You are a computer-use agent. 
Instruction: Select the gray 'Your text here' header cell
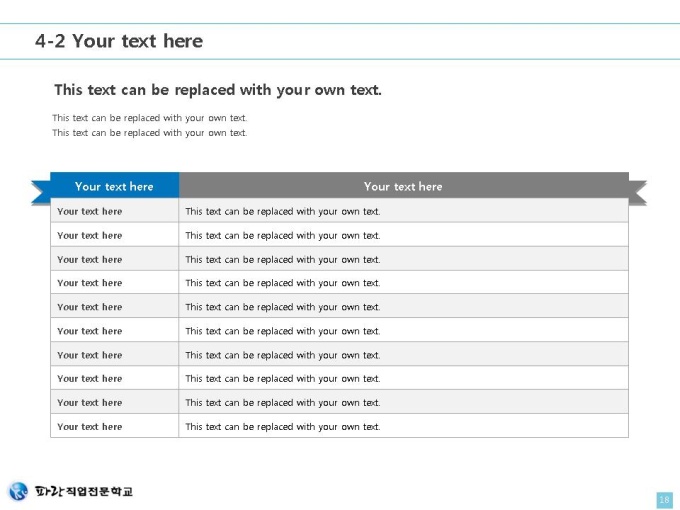coord(404,186)
